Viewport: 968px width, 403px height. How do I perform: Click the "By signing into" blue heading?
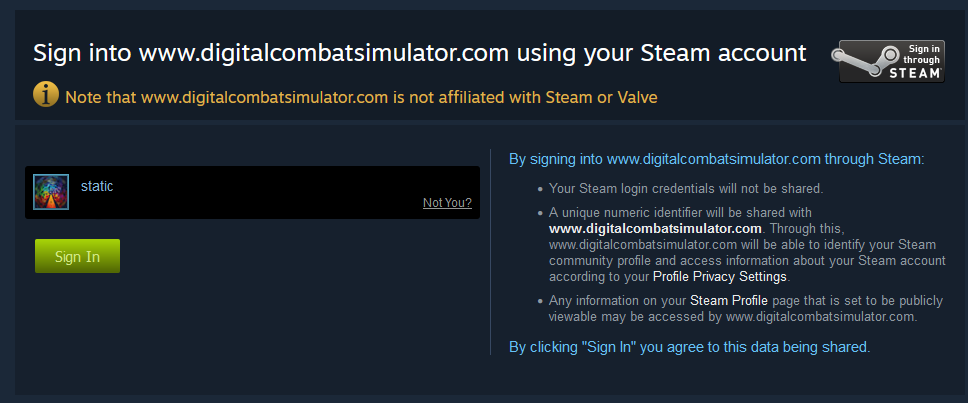tap(716, 158)
